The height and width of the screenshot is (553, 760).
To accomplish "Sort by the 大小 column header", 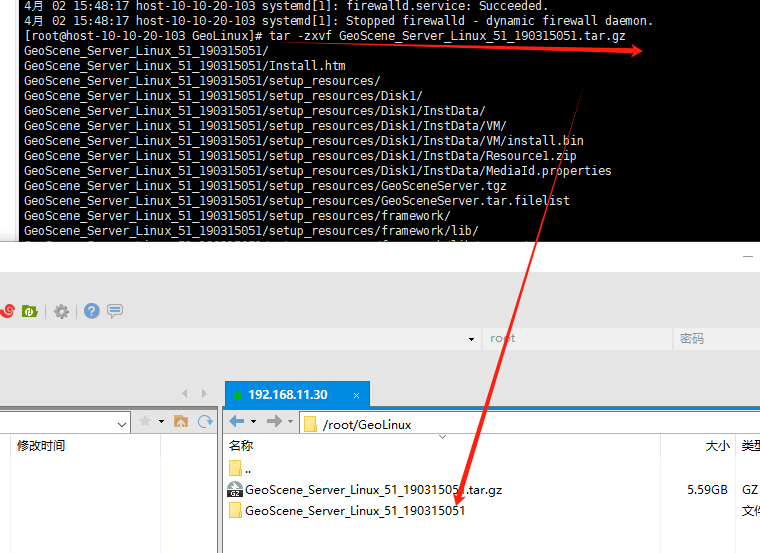I will [698, 445].
